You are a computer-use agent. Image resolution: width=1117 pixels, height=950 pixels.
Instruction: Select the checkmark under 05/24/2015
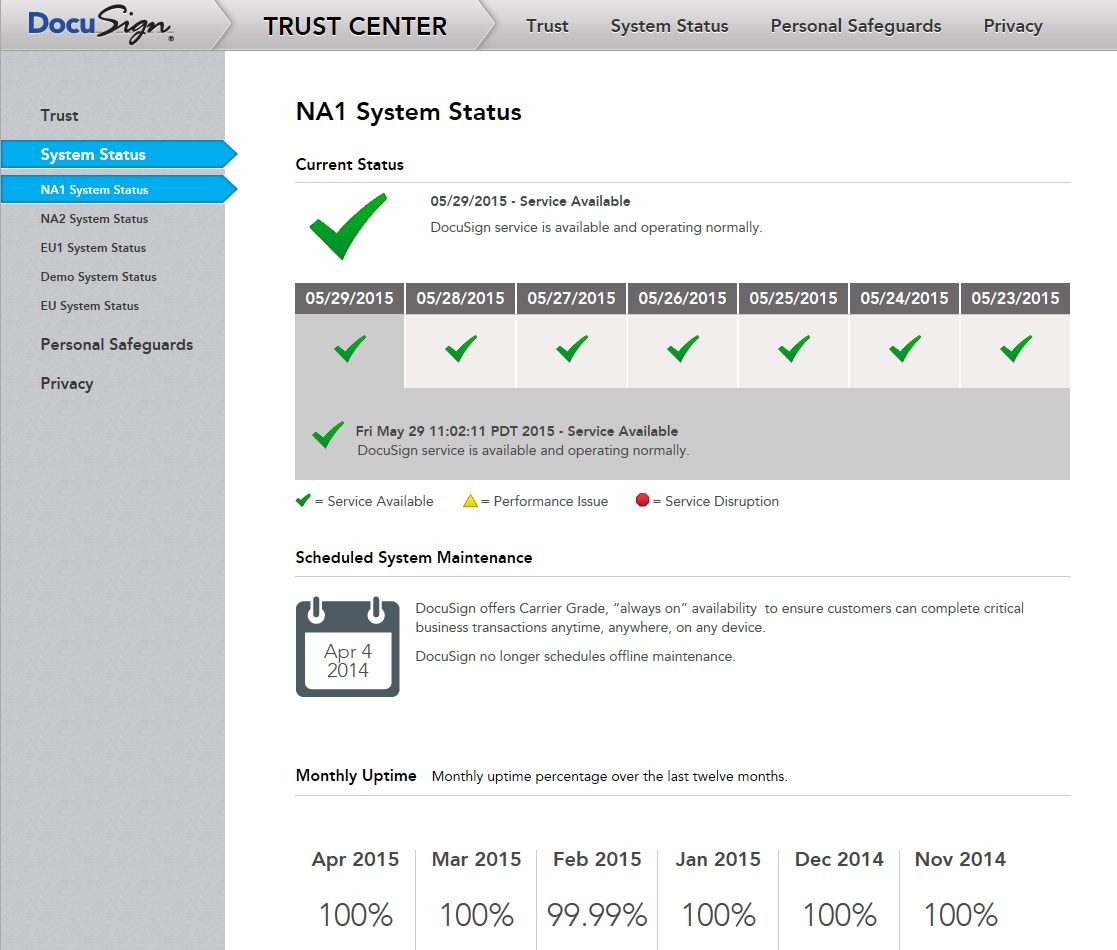905,349
